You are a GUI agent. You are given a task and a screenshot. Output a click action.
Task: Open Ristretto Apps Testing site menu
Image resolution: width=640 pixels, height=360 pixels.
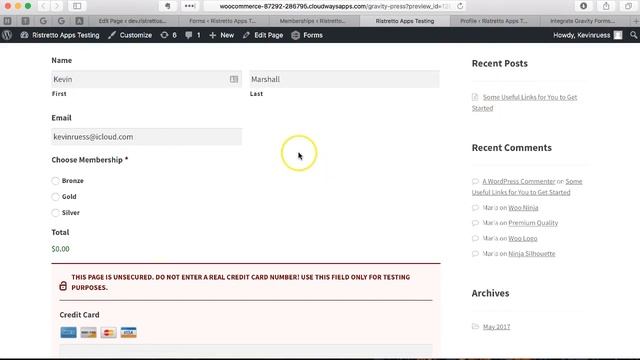pyautogui.click(x=60, y=35)
